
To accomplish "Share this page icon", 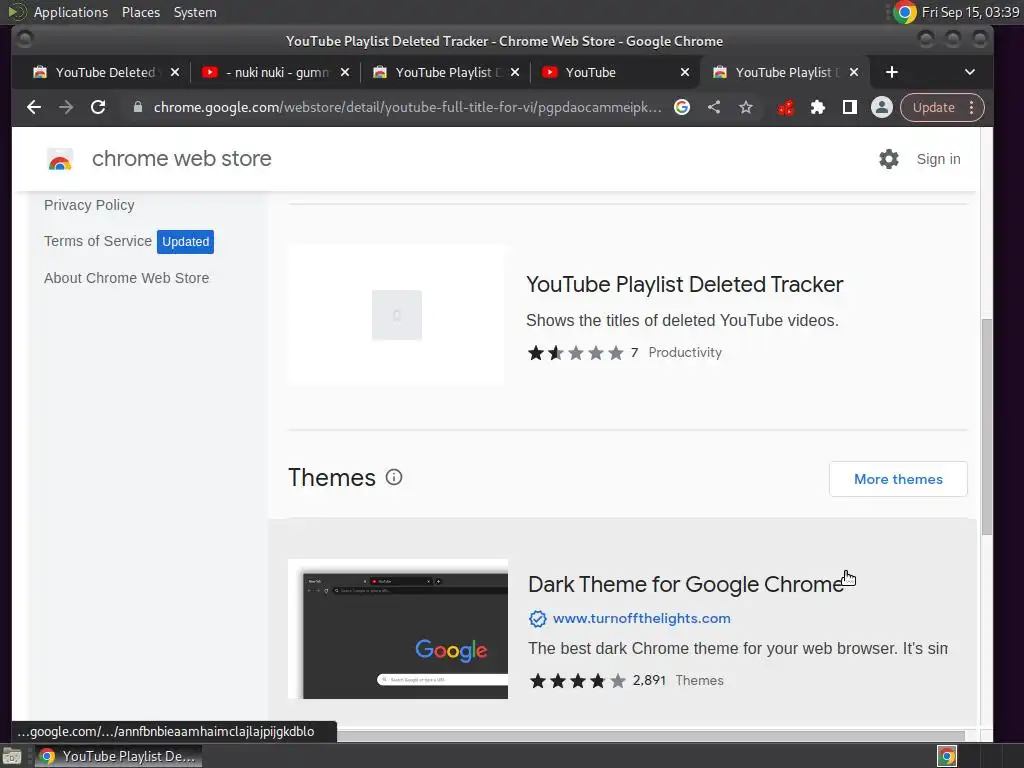I will tap(714, 107).
